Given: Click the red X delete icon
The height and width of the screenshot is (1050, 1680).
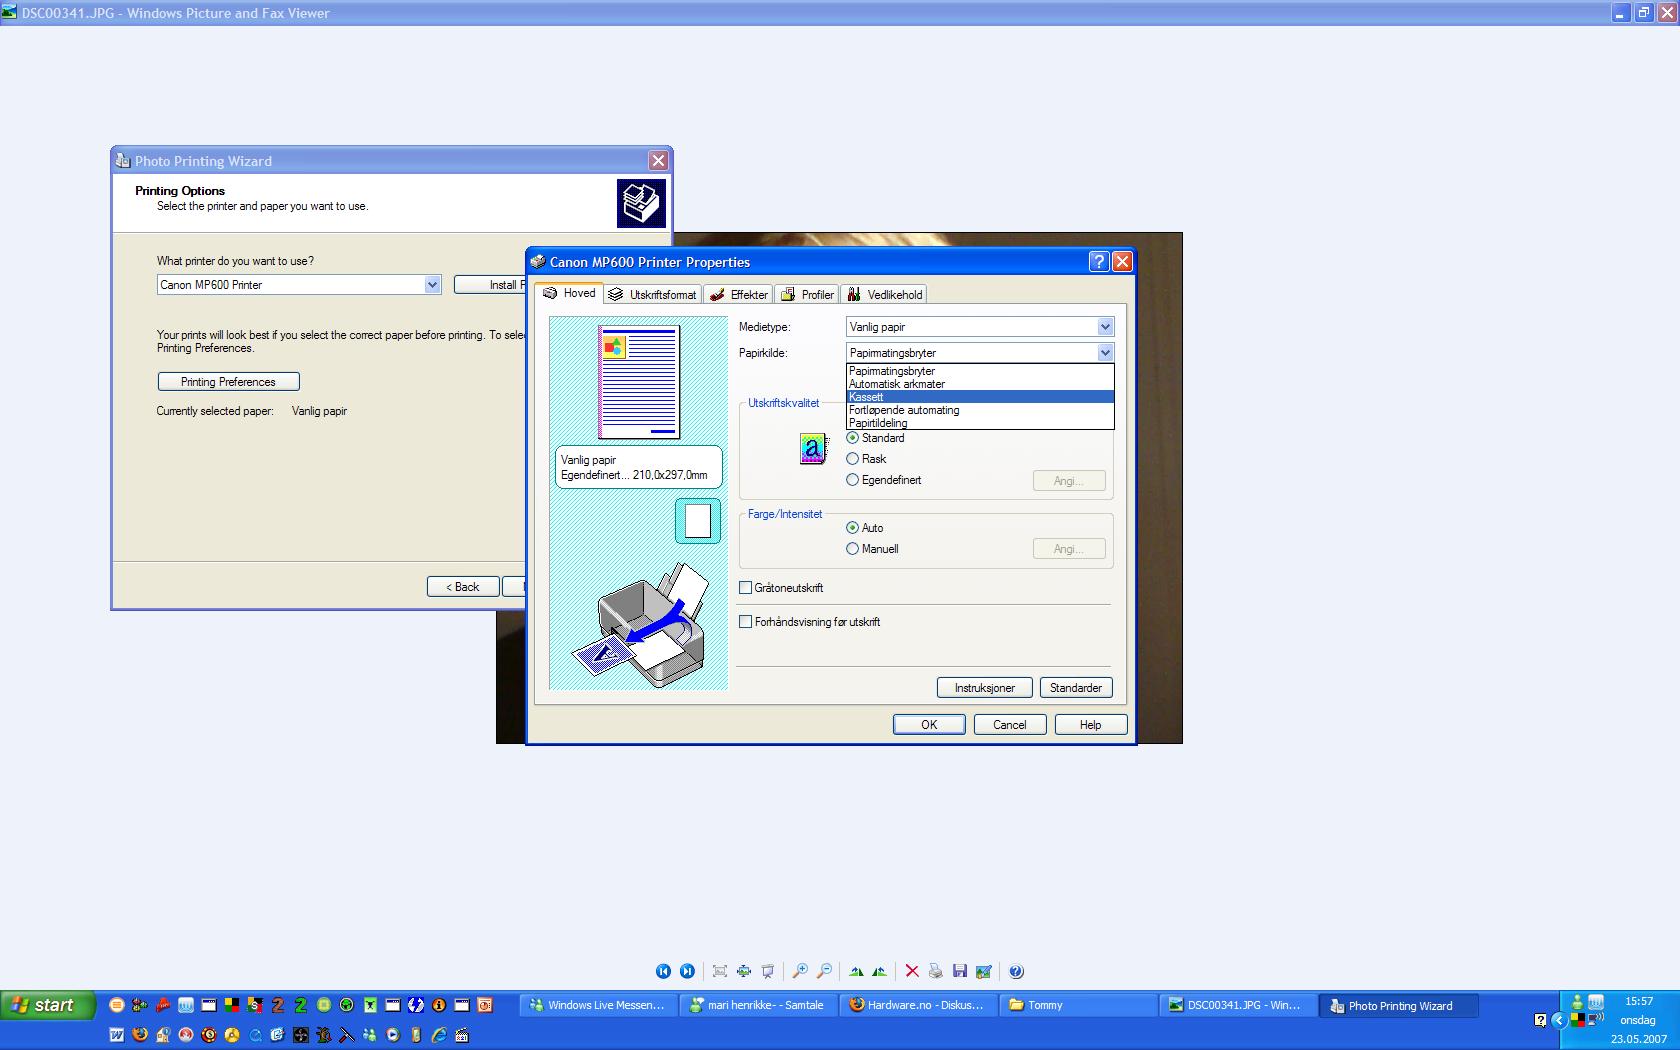Looking at the screenshot, I should [911, 971].
